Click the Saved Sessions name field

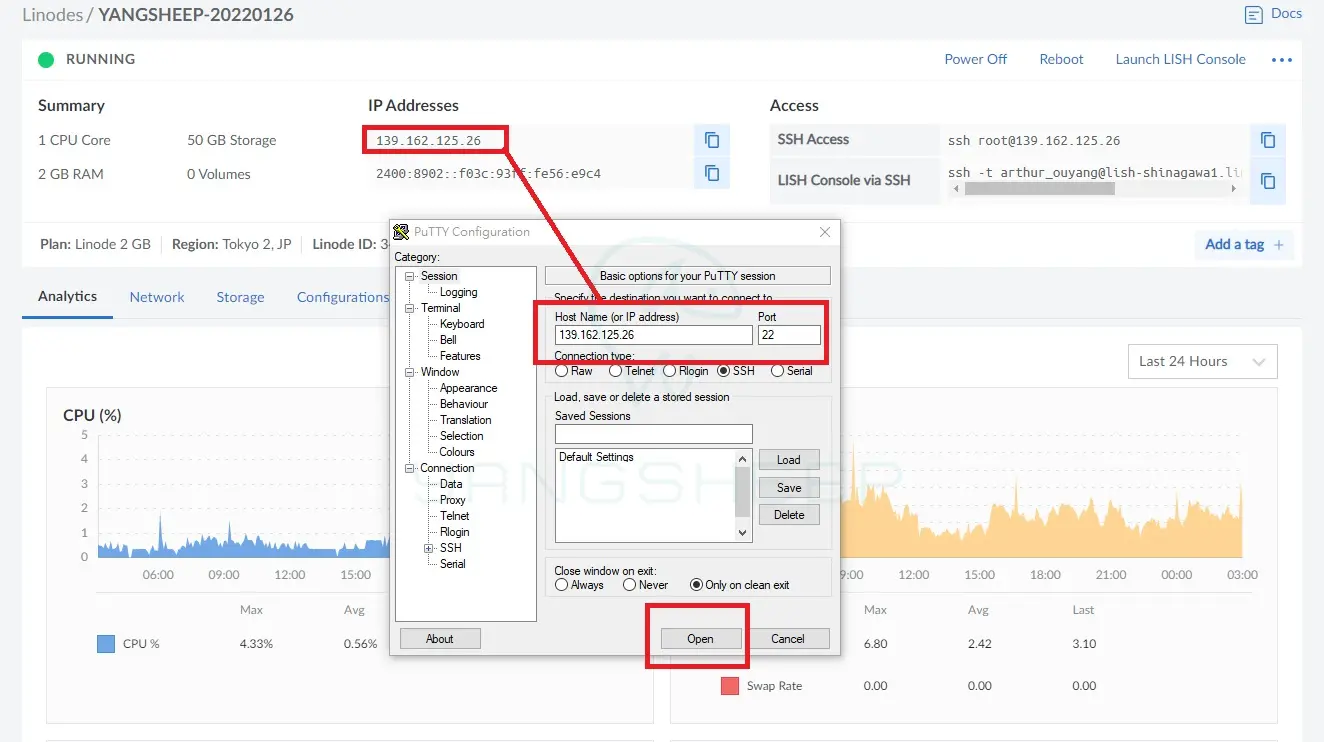click(654, 434)
